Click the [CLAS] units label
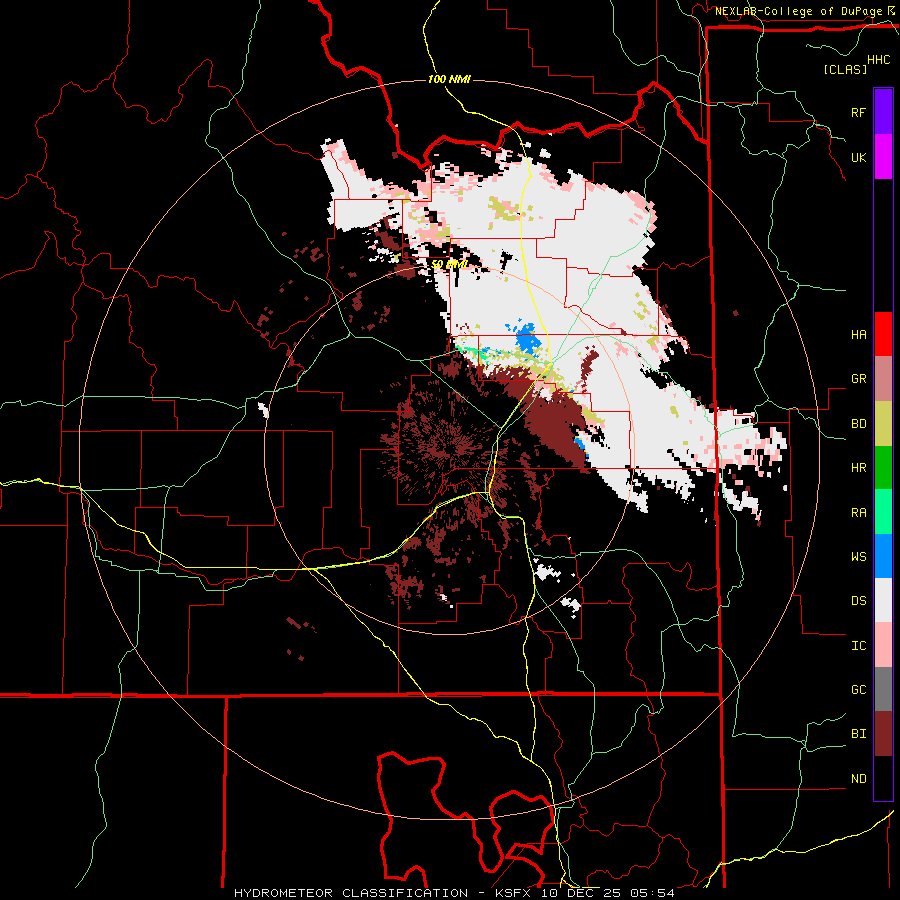The height and width of the screenshot is (900, 900). pos(845,69)
